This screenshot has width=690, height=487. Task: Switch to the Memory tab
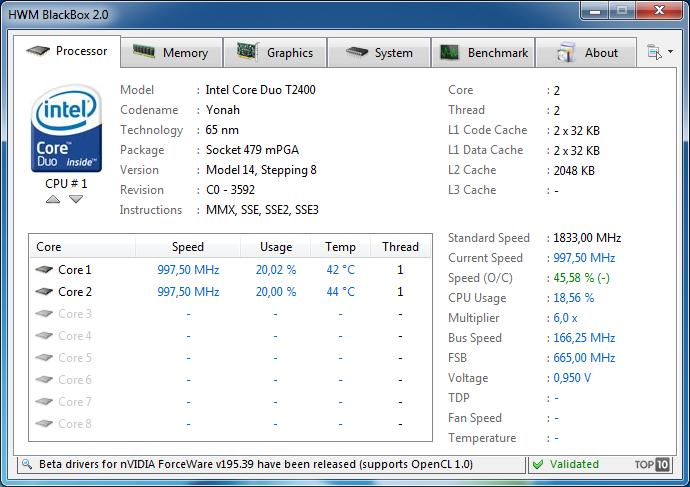(171, 53)
